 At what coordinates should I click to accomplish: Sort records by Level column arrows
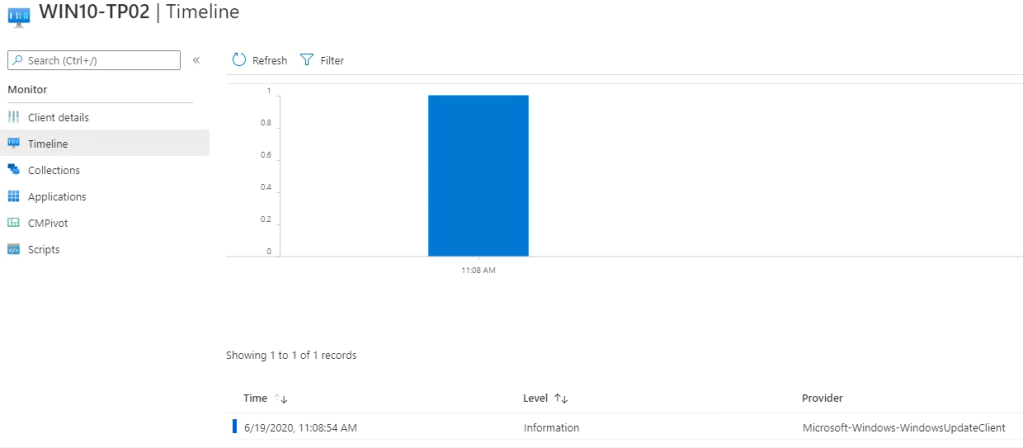561,398
